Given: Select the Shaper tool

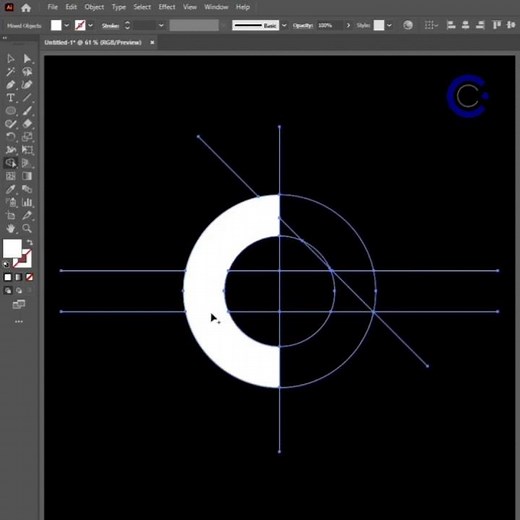Looking at the screenshot, I should [11, 124].
